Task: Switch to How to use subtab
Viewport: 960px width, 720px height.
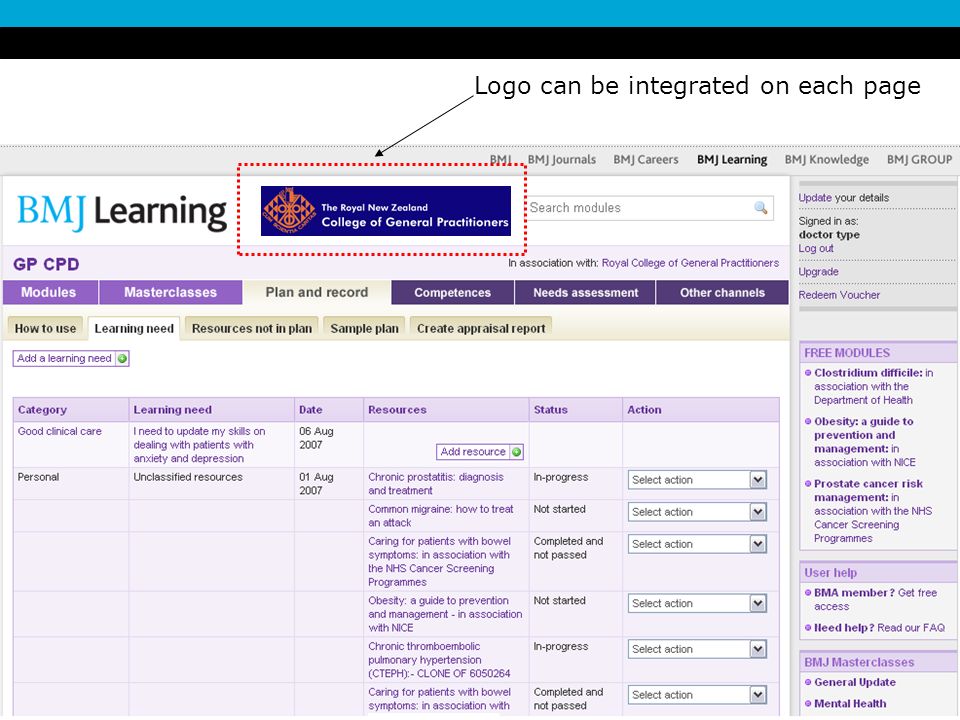Action: (x=45, y=328)
